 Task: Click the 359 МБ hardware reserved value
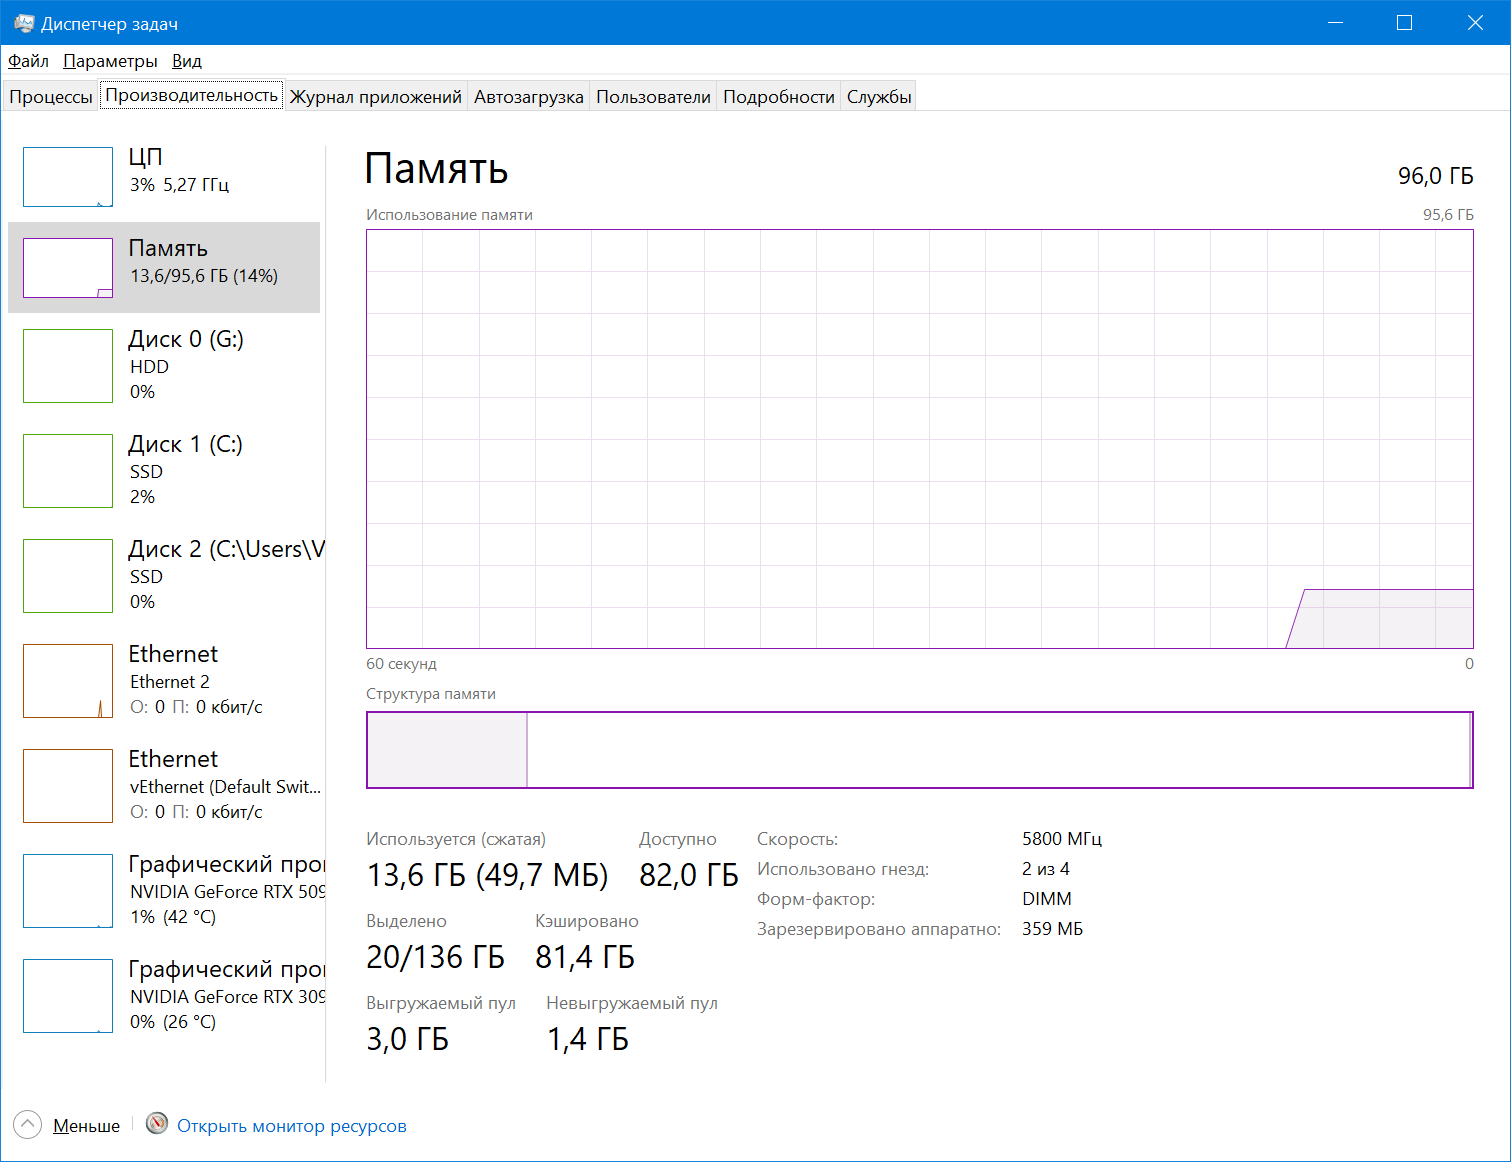1052,929
